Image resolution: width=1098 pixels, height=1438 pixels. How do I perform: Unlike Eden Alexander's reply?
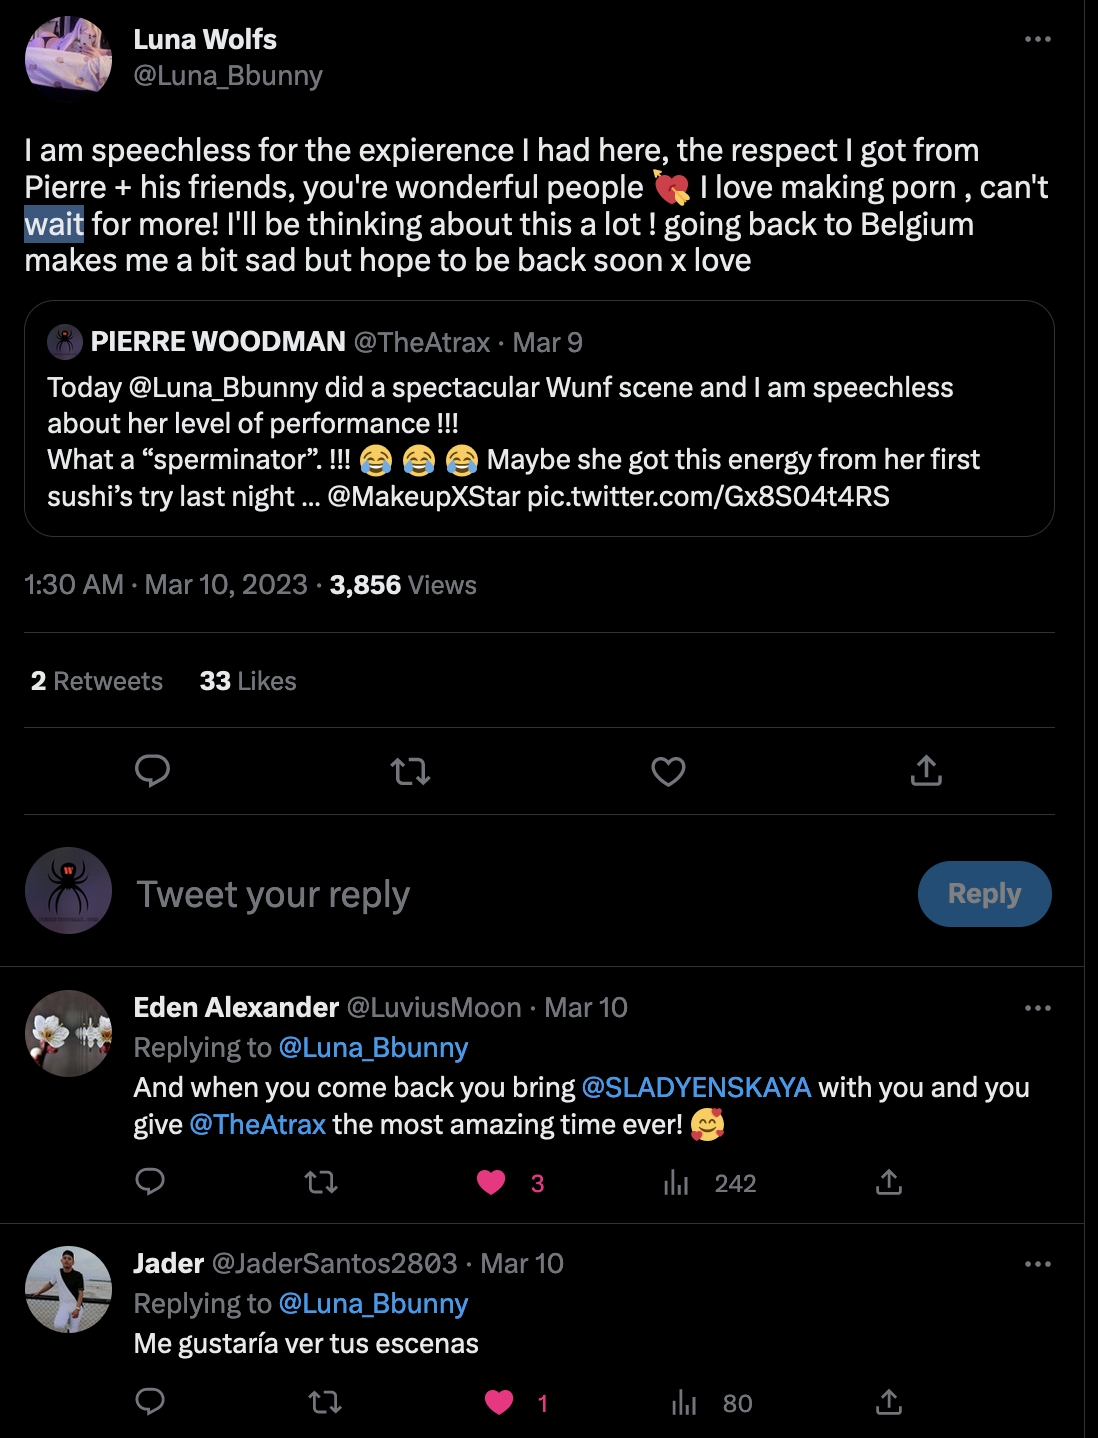[x=491, y=1183]
